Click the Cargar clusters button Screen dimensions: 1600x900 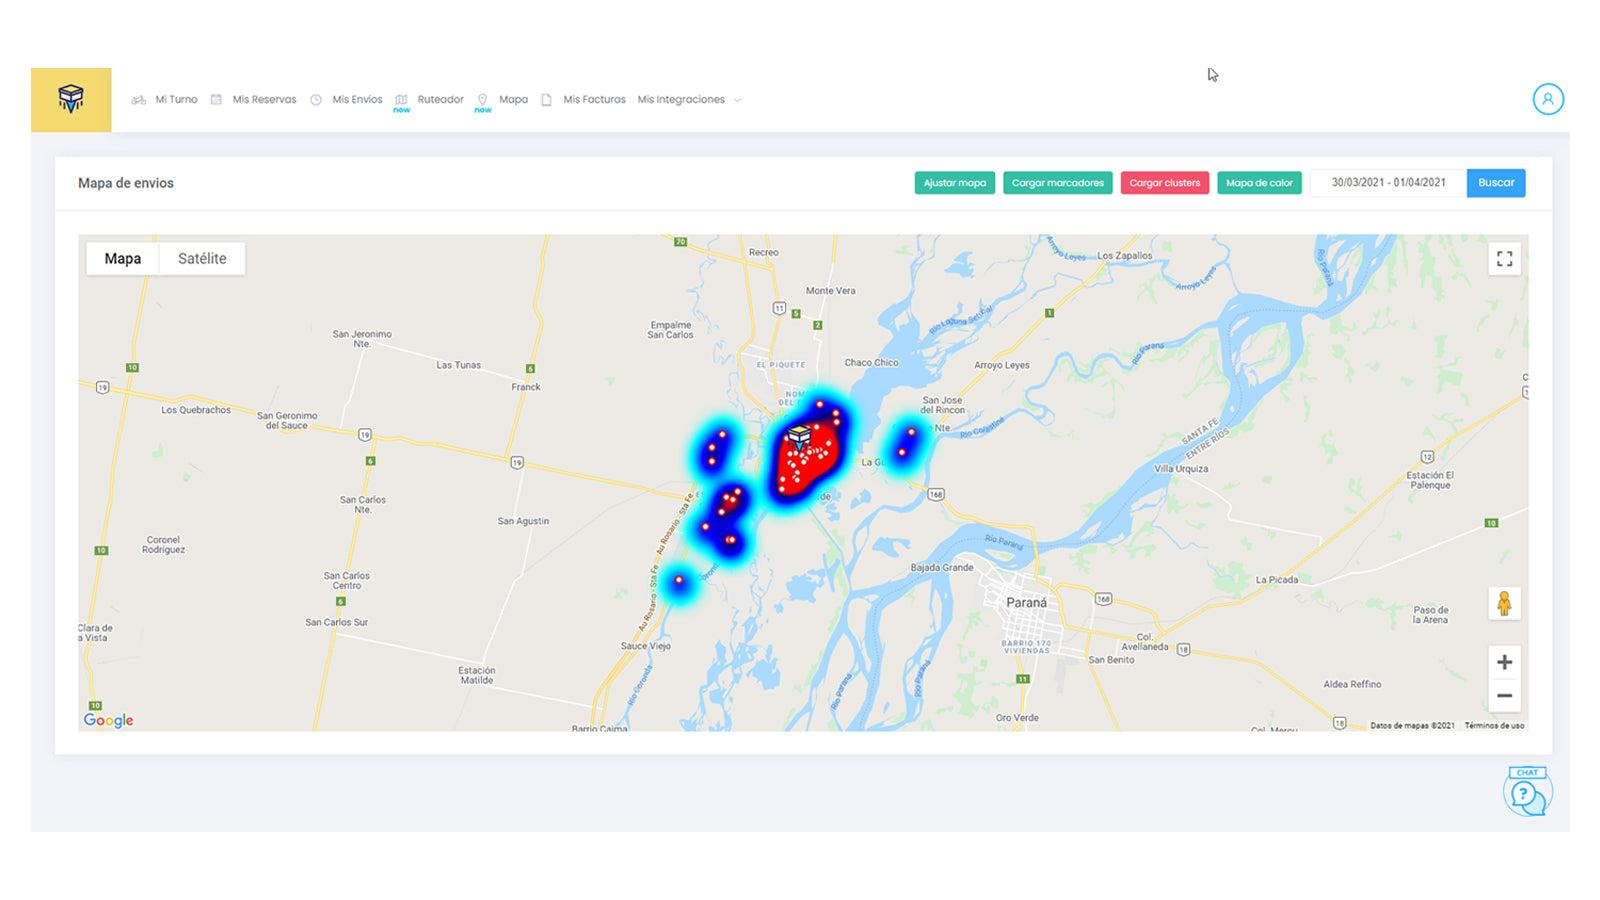point(1165,183)
